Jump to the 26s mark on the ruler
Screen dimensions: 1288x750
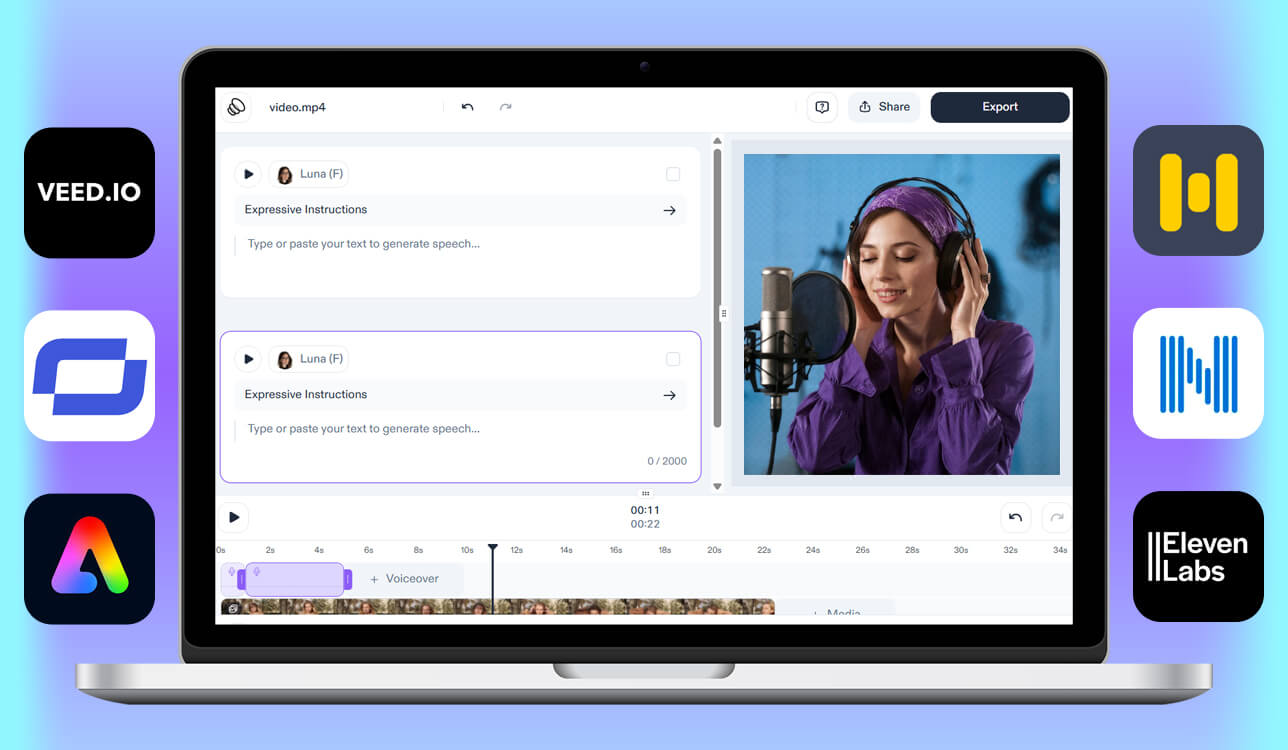click(x=862, y=550)
